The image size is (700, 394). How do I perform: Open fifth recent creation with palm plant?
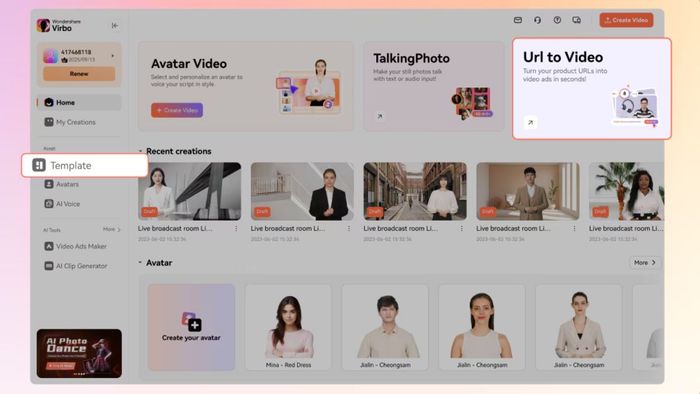[x=626, y=191]
